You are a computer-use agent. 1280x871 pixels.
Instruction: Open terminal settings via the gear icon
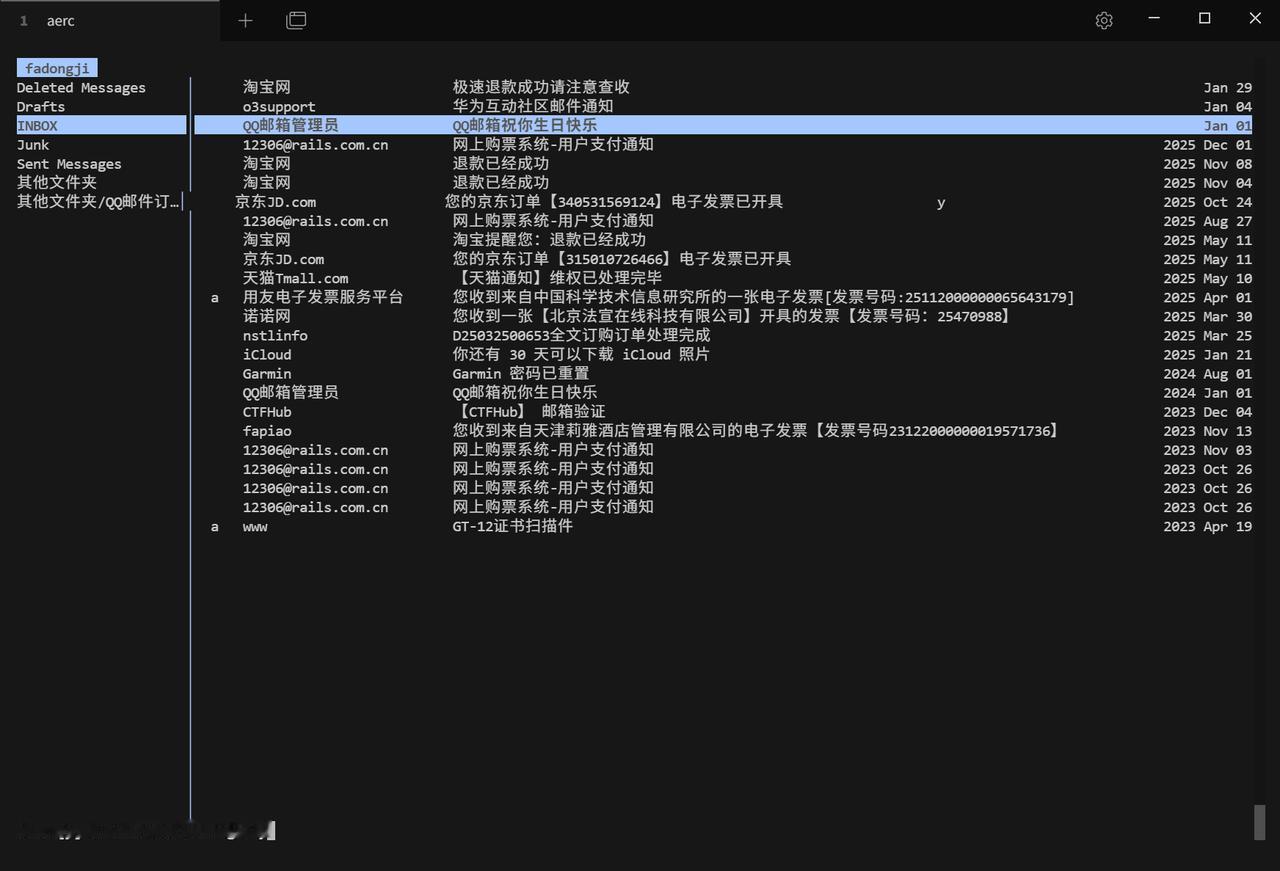point(1104,19)
